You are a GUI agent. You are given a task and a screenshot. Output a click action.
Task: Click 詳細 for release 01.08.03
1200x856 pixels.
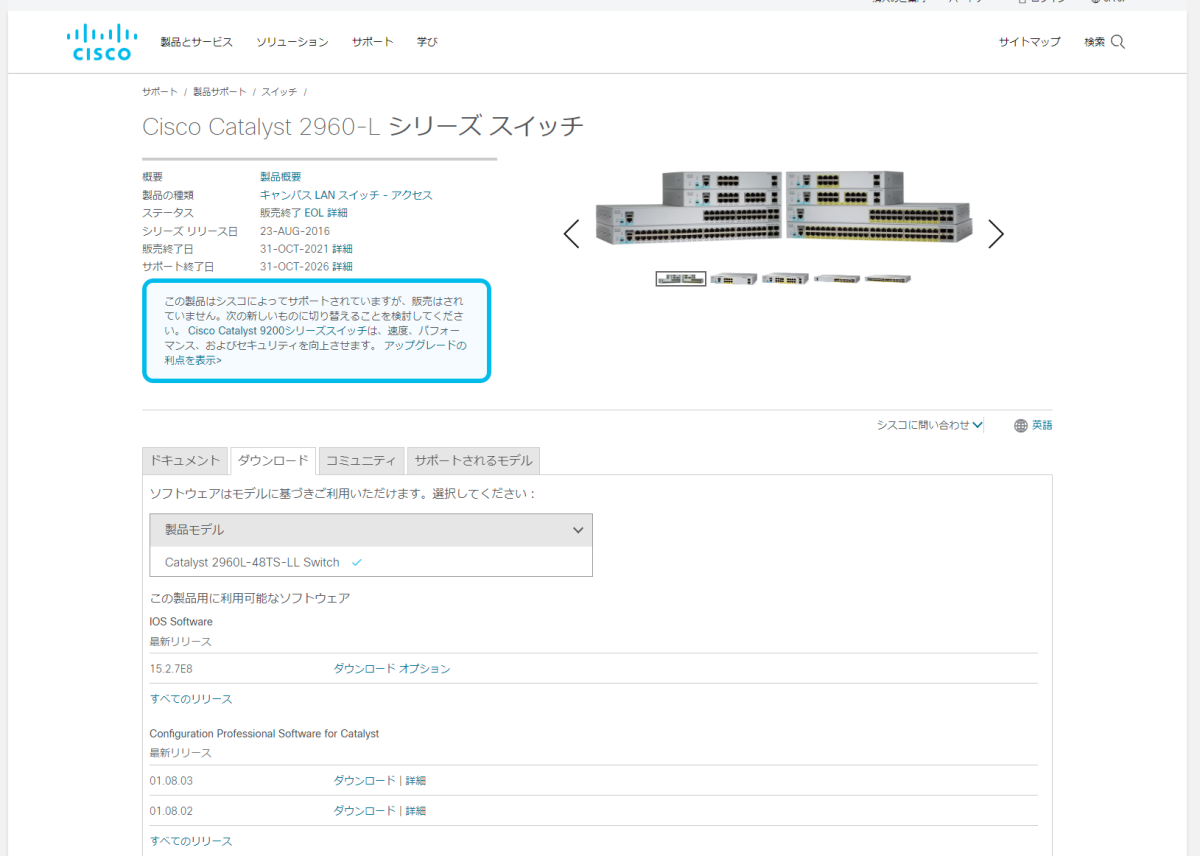tap(415, 781)
